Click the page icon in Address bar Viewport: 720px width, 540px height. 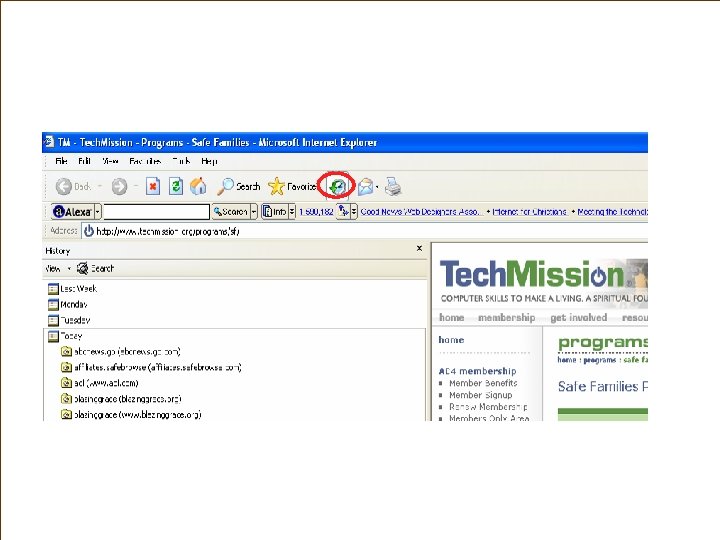89,231
